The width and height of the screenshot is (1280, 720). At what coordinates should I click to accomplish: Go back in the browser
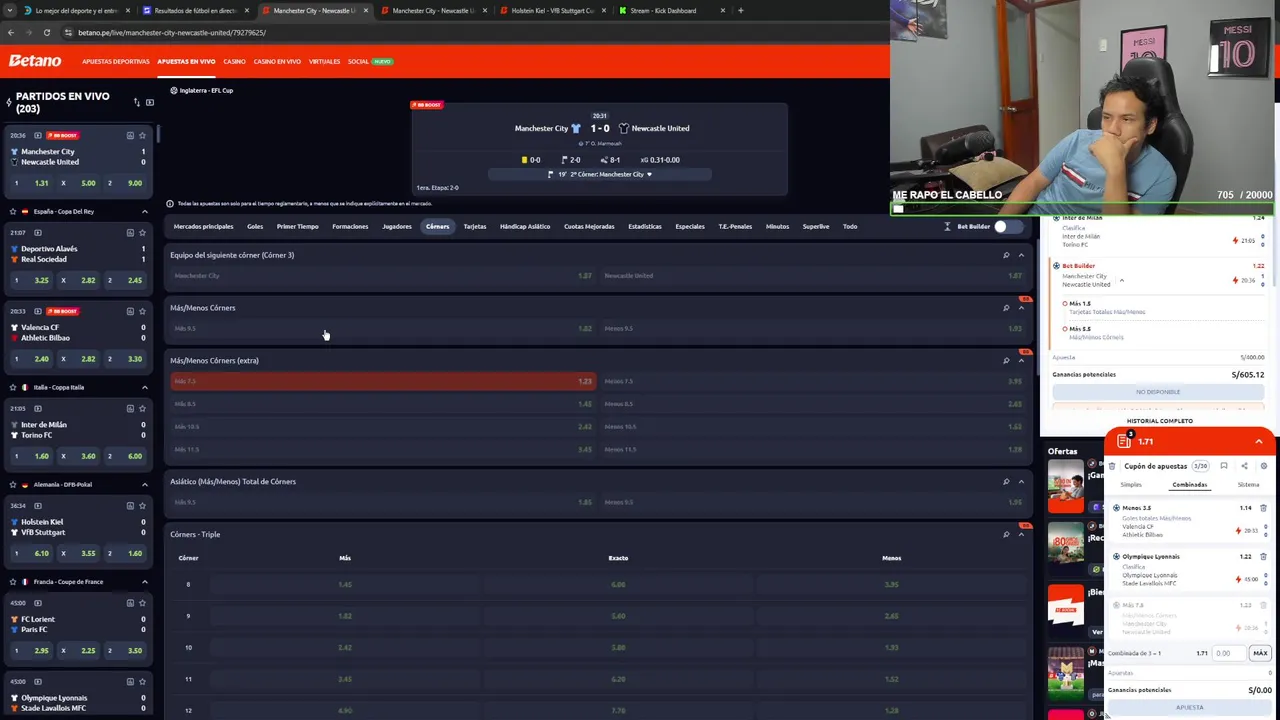(x=10, y=32)
